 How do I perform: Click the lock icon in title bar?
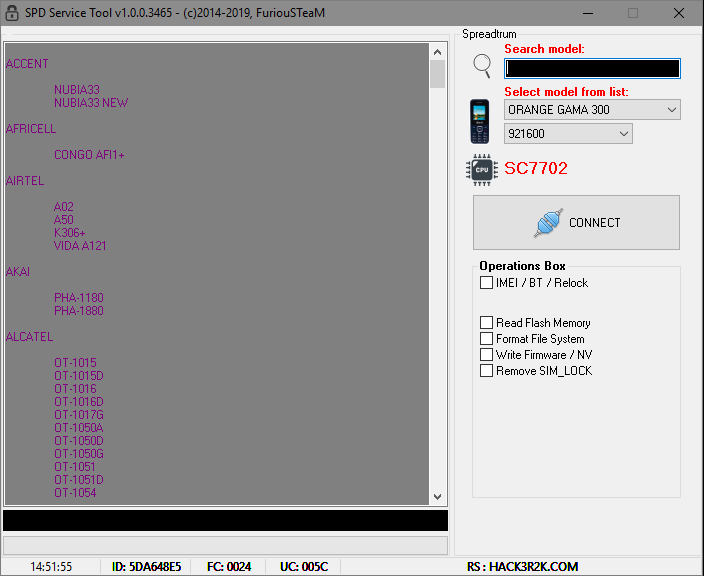(12, 13)
